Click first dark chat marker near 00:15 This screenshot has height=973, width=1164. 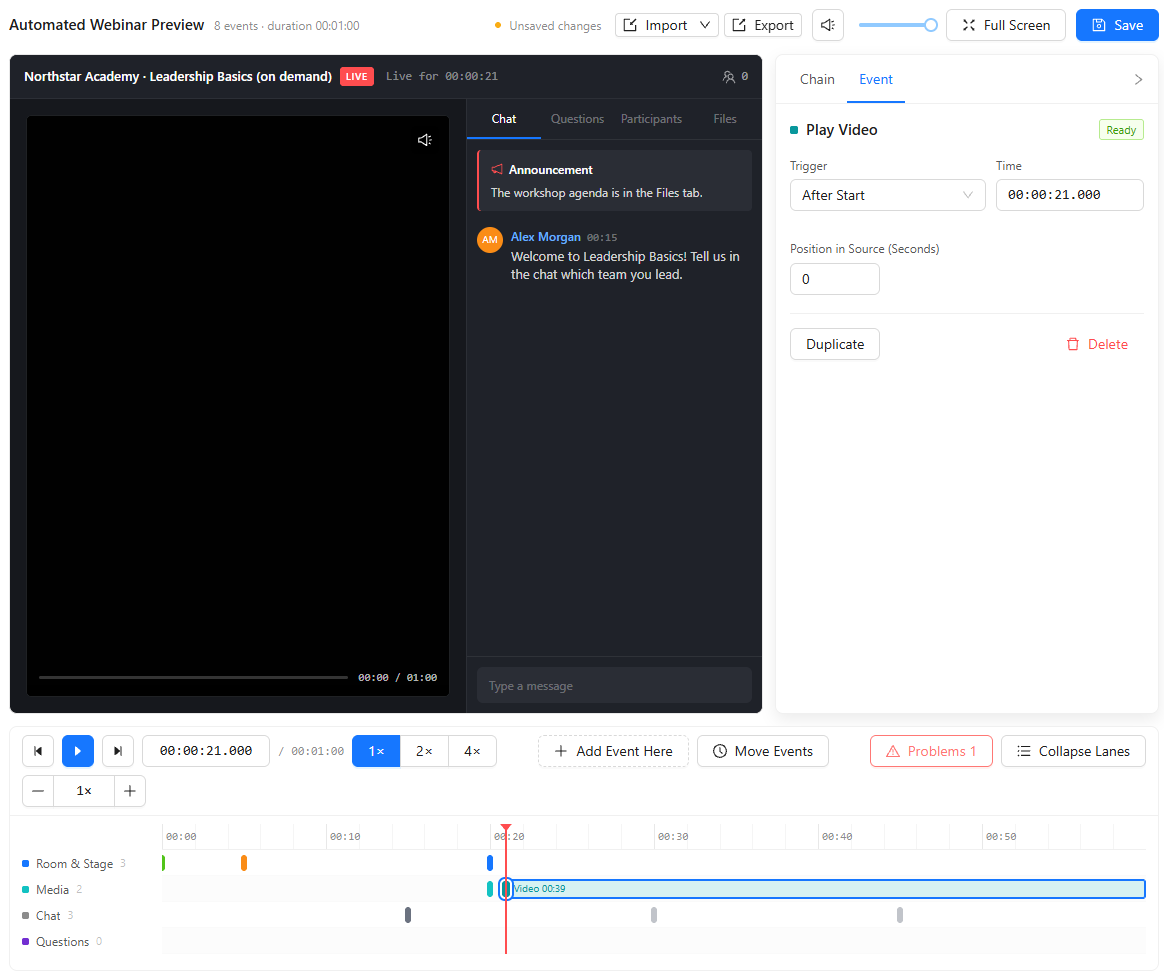408,915
